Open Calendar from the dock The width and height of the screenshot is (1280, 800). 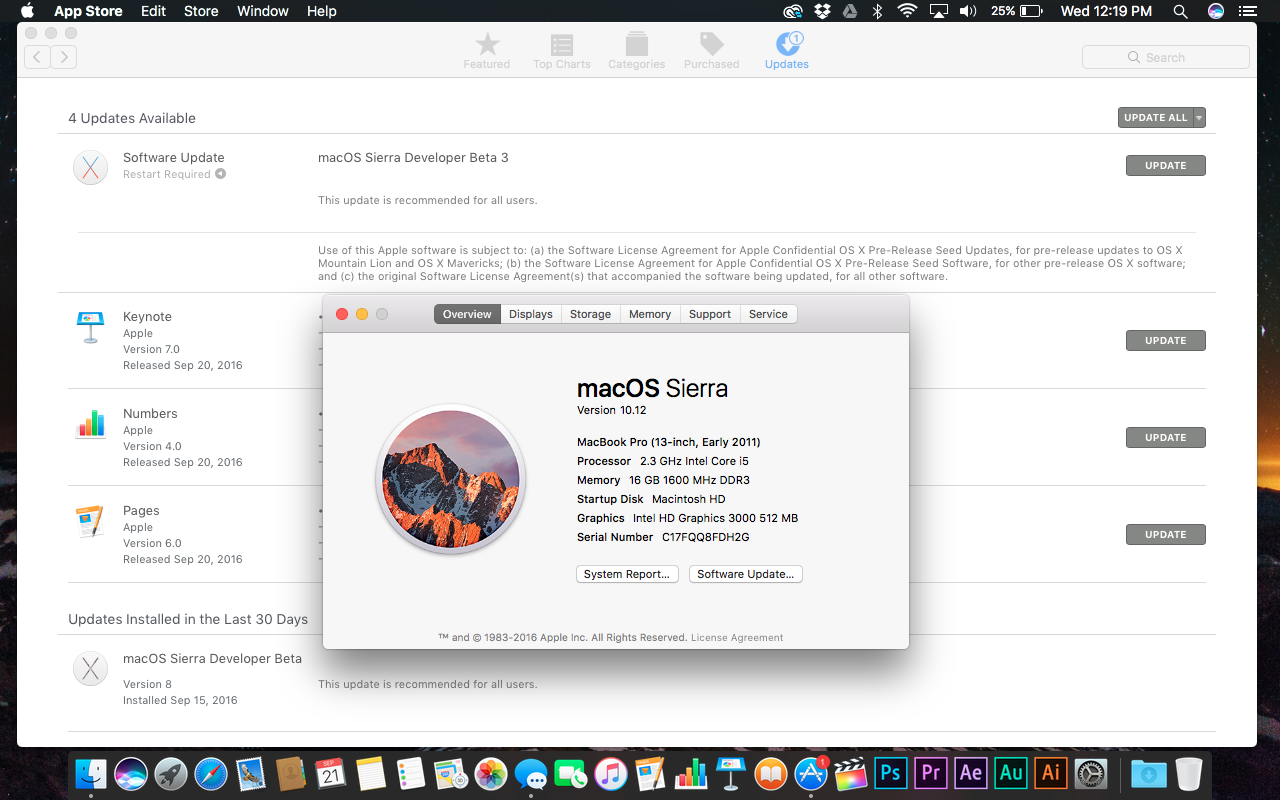[331, 773]
